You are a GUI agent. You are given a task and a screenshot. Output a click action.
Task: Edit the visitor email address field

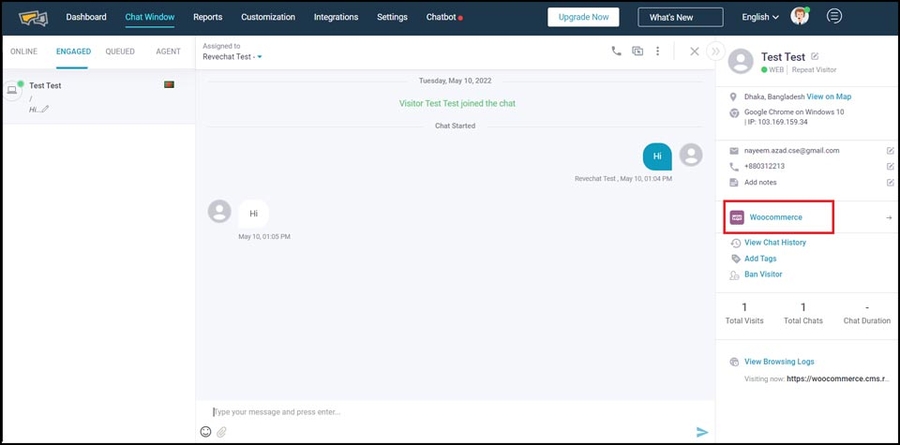click(889, 151)
